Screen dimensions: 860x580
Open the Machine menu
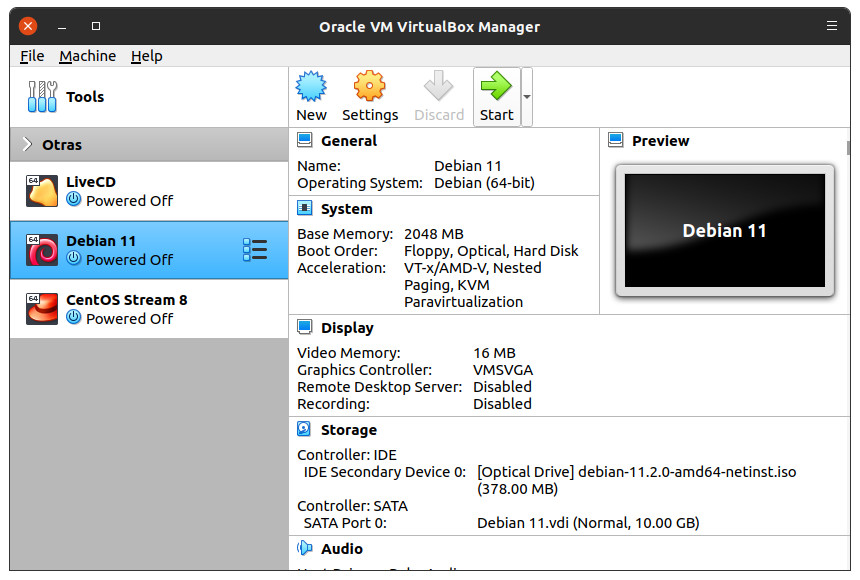coord(87,56)
